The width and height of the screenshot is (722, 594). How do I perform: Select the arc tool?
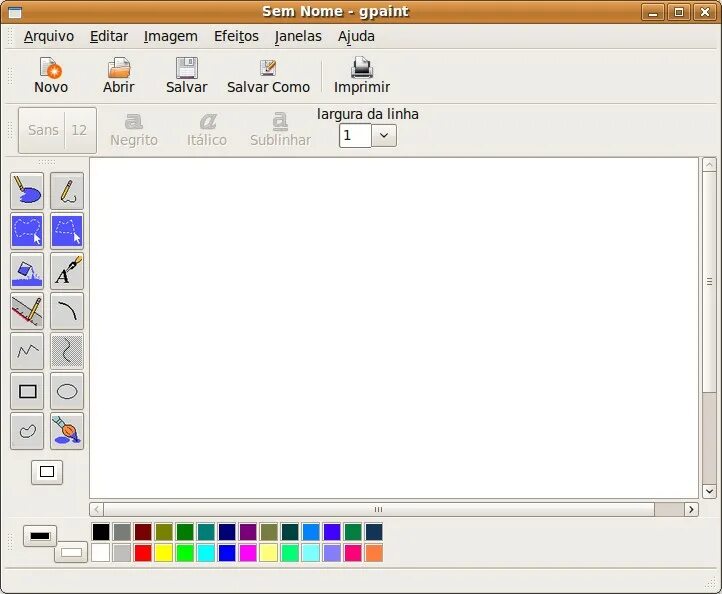click(67, 311)
